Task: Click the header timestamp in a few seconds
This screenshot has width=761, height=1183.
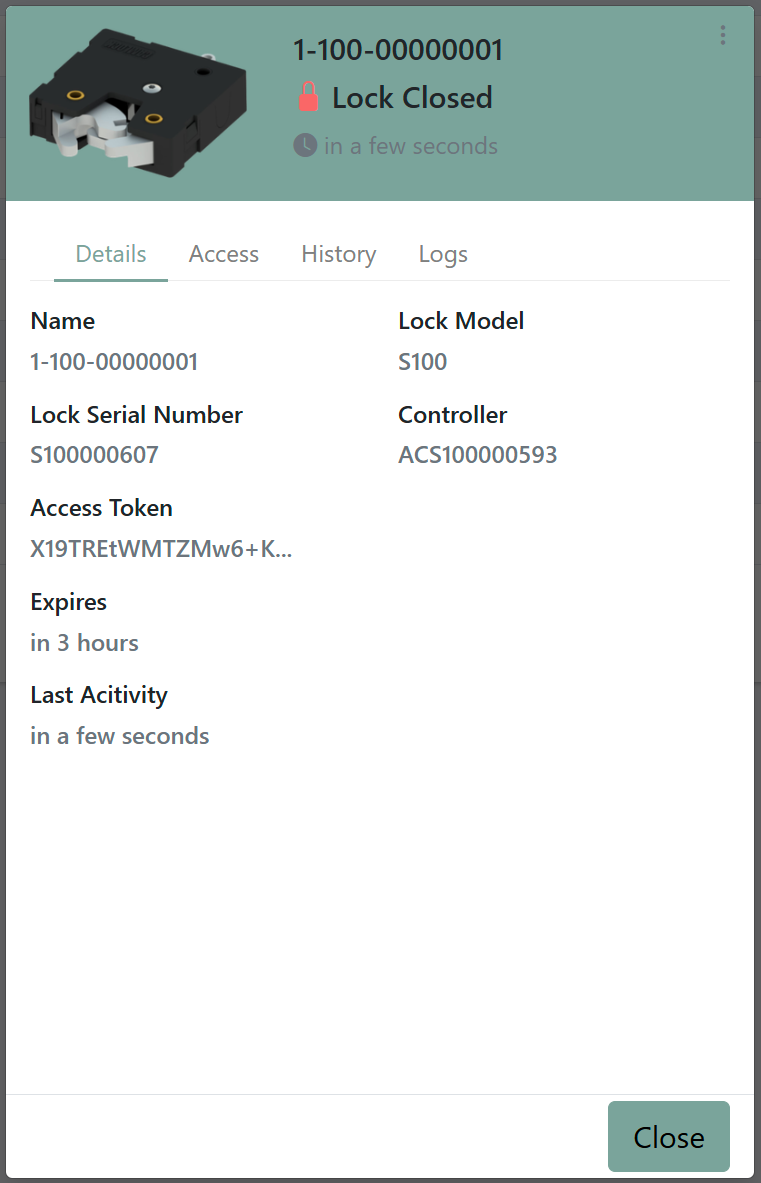Action: pyautogui.click(x=411, y=146)
